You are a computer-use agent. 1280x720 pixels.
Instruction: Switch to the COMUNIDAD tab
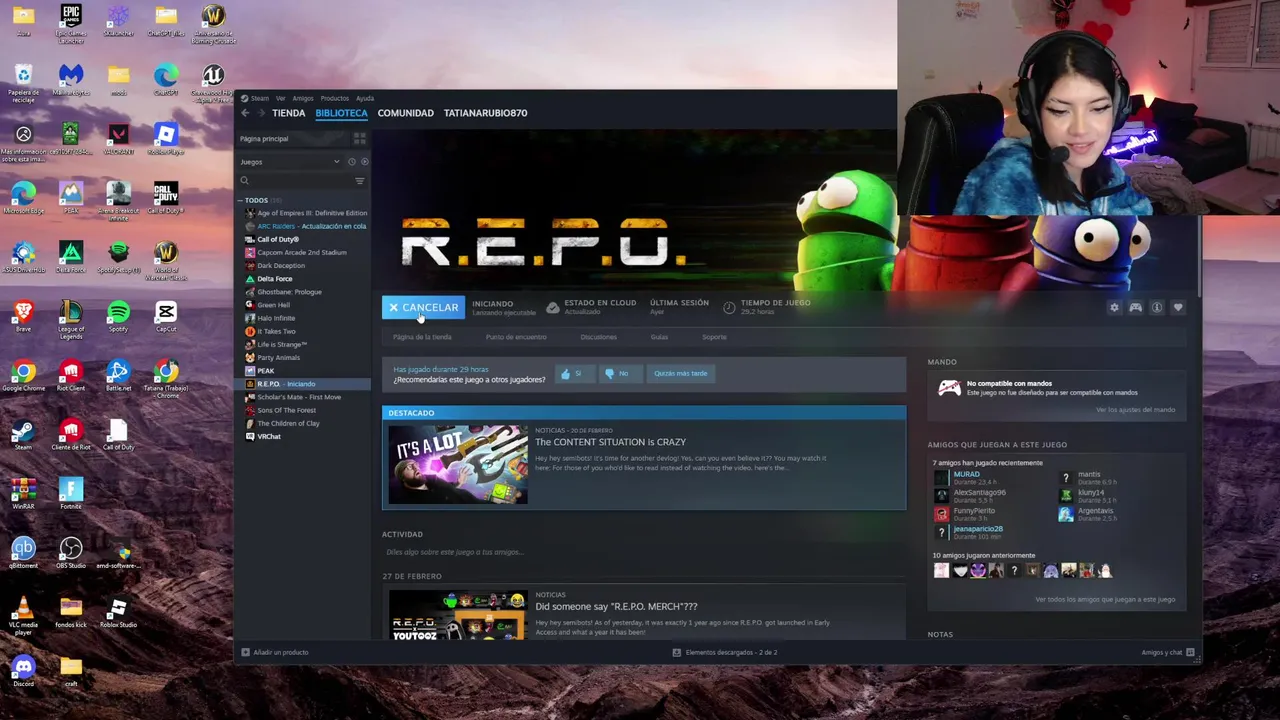point(405,113)
